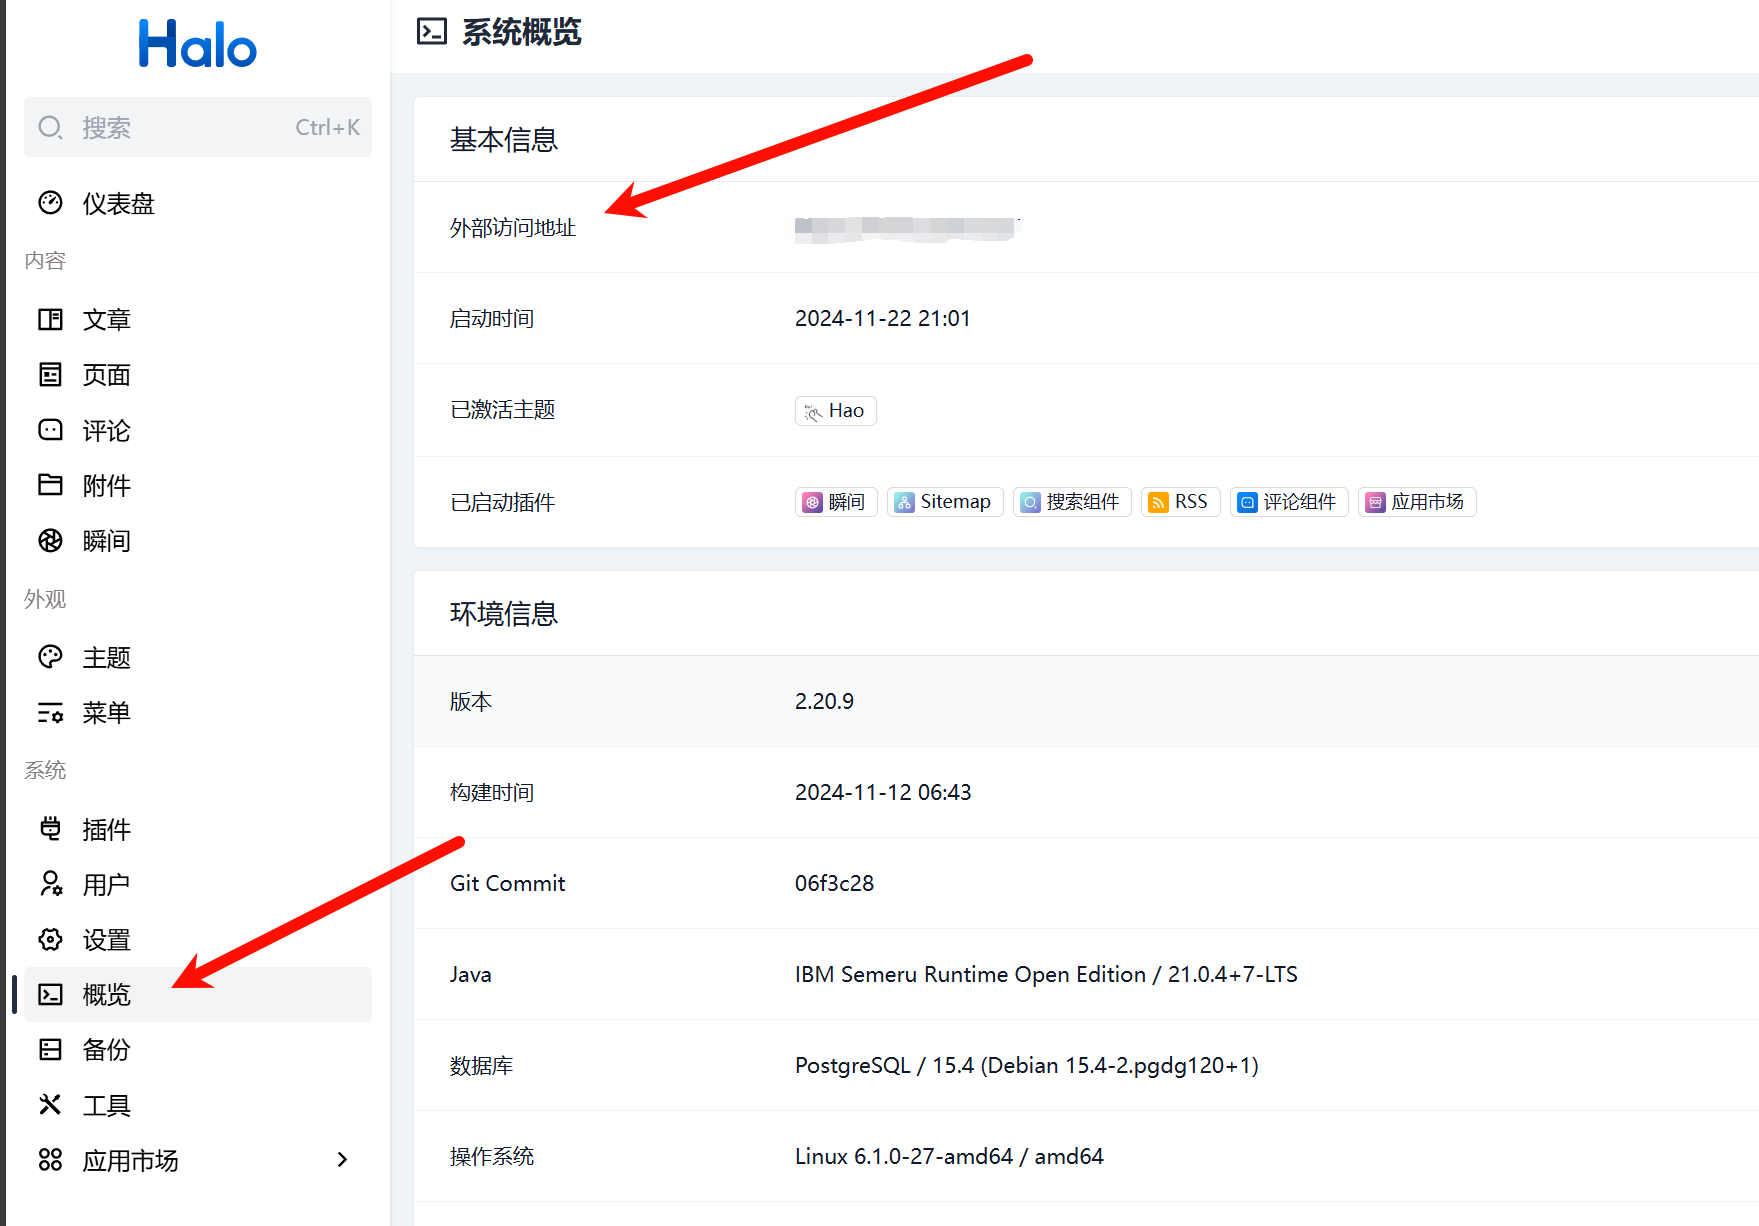Click the comments (评论) icon
1759x1226 pixels.
(x=50, y=430)
